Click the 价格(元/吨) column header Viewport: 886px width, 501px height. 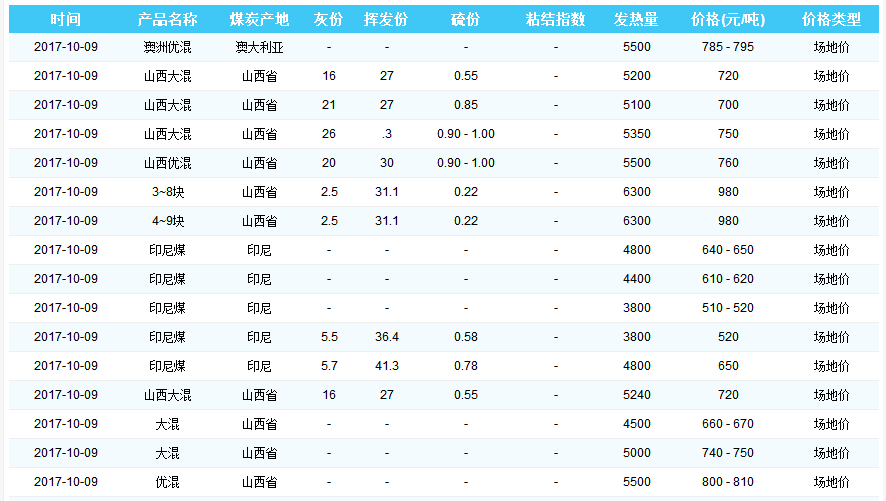[727, 20]
